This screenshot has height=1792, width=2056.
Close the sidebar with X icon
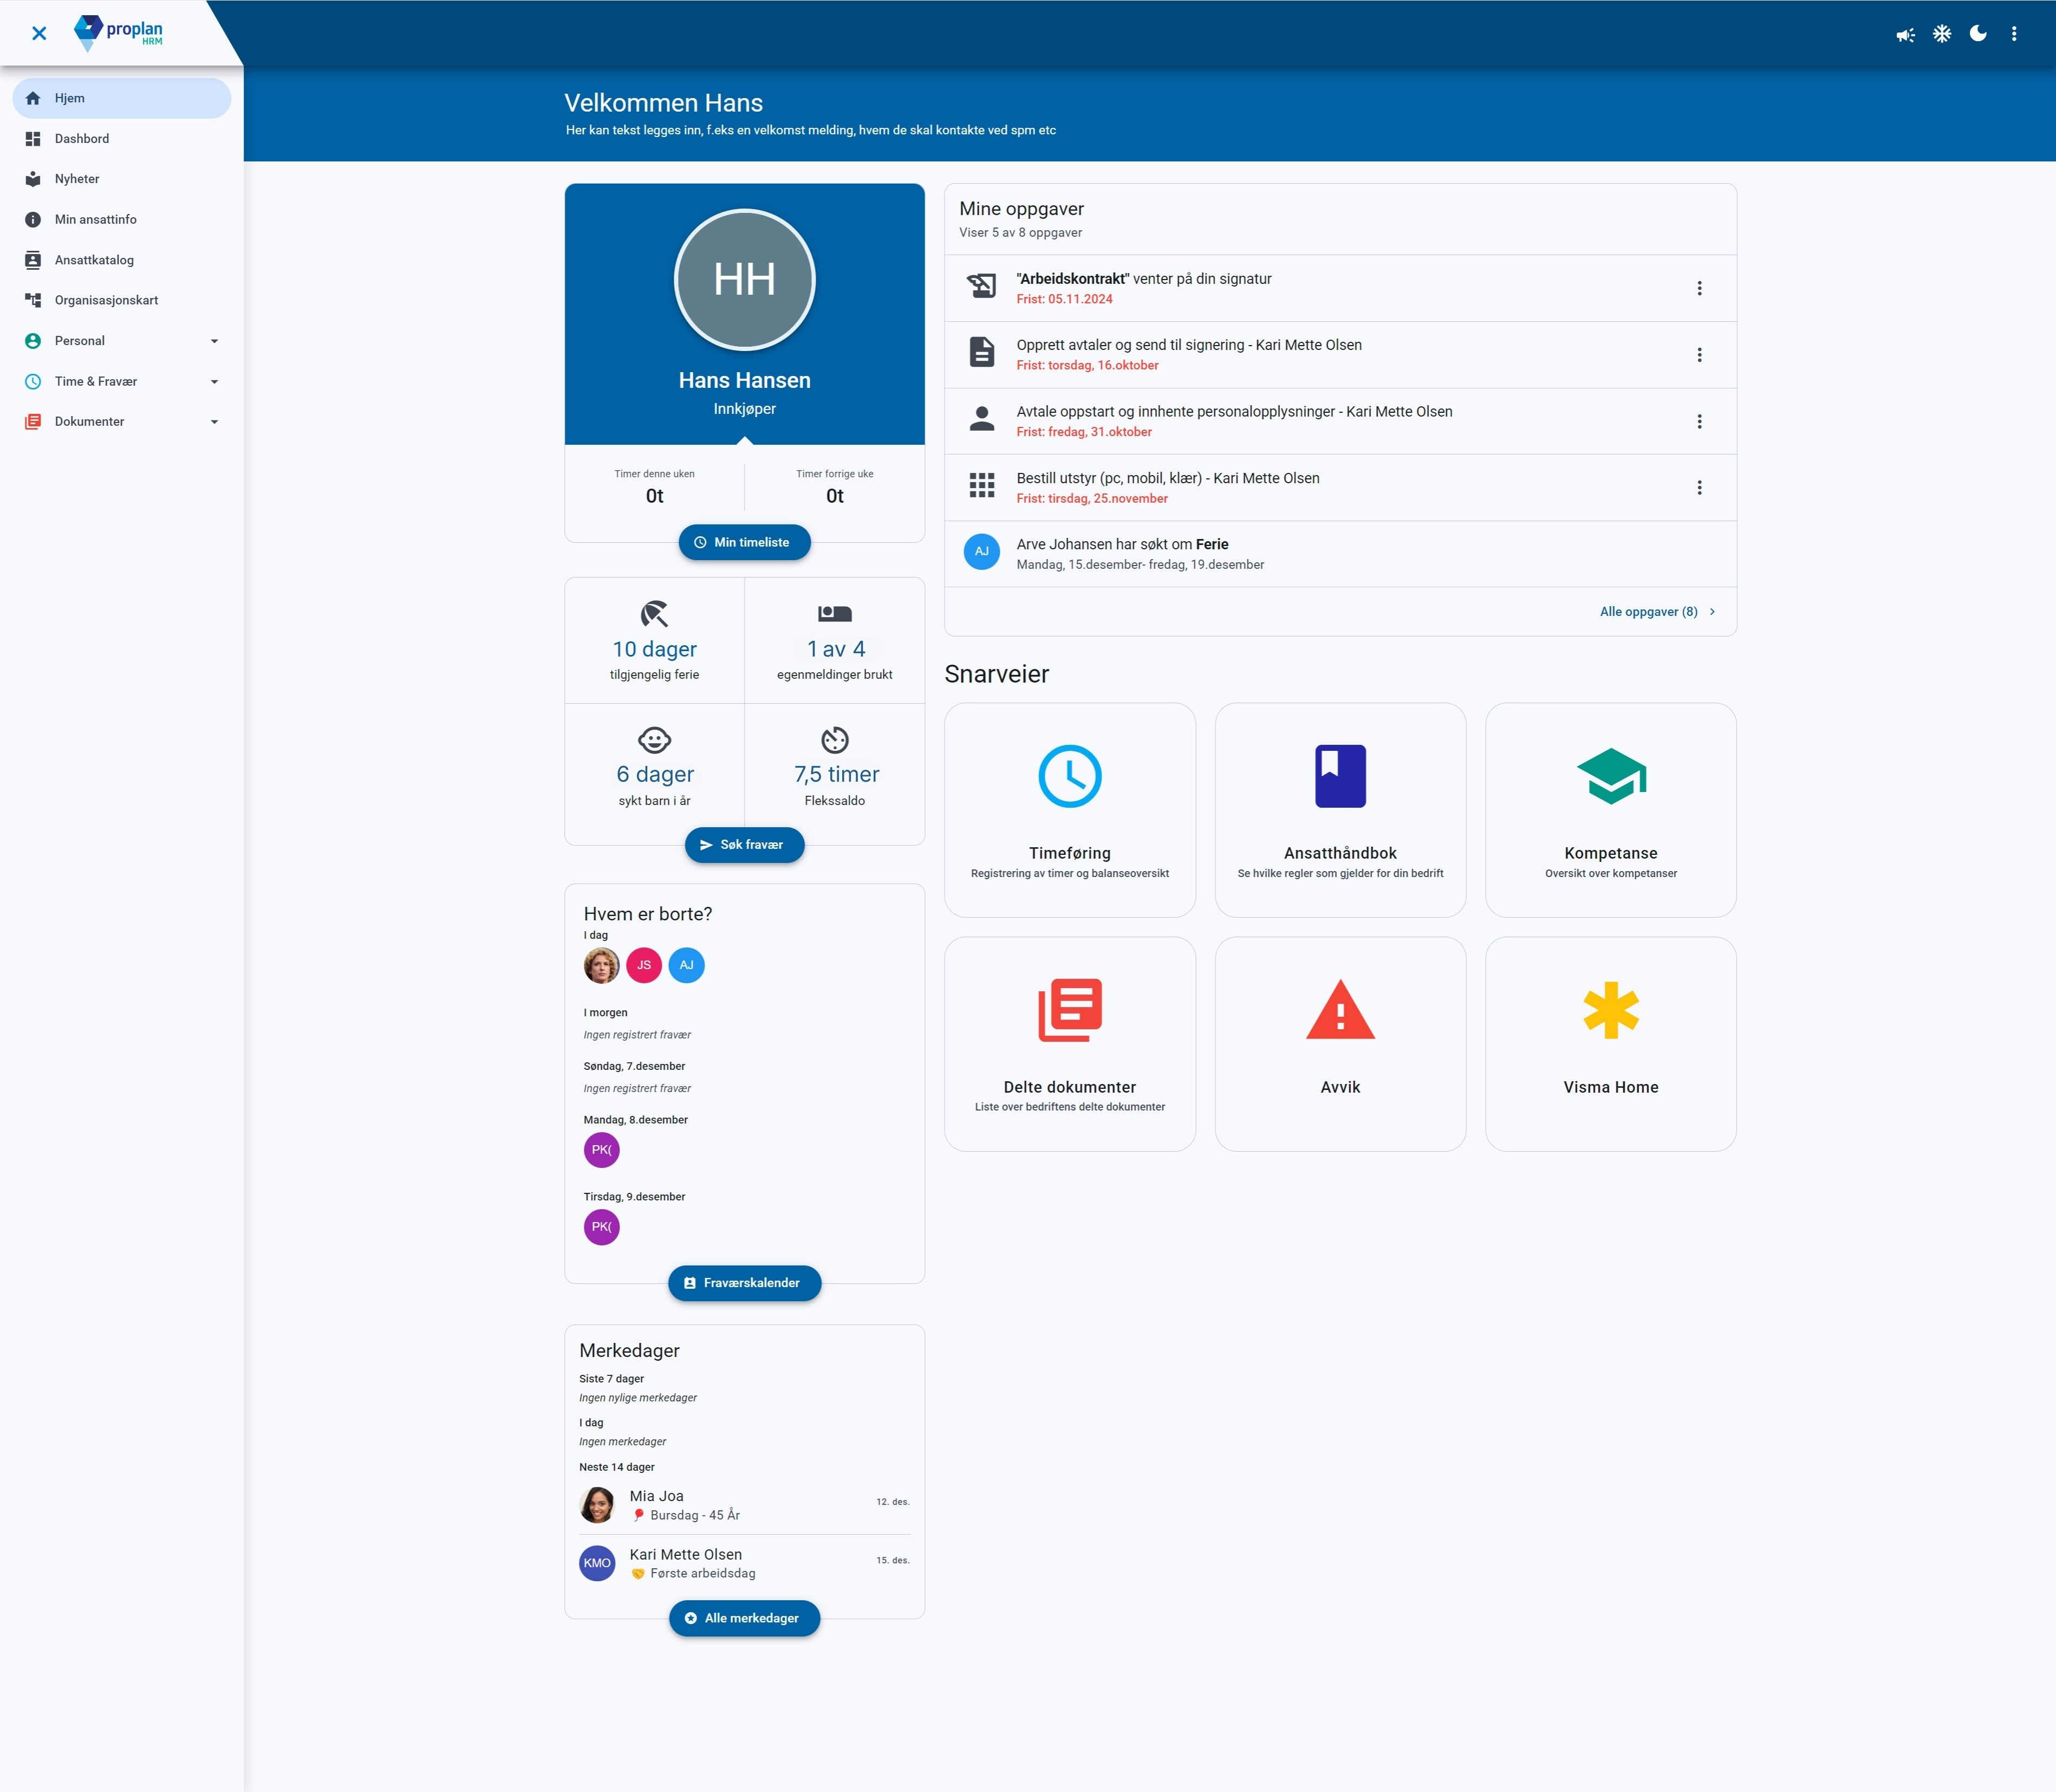click(39, 34)
